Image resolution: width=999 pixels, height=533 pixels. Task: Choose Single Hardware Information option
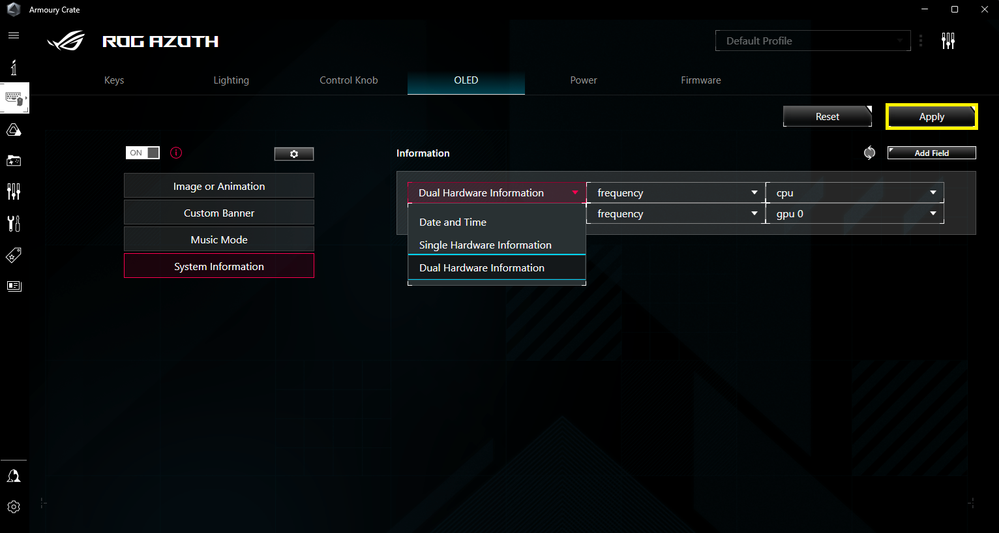496,245
